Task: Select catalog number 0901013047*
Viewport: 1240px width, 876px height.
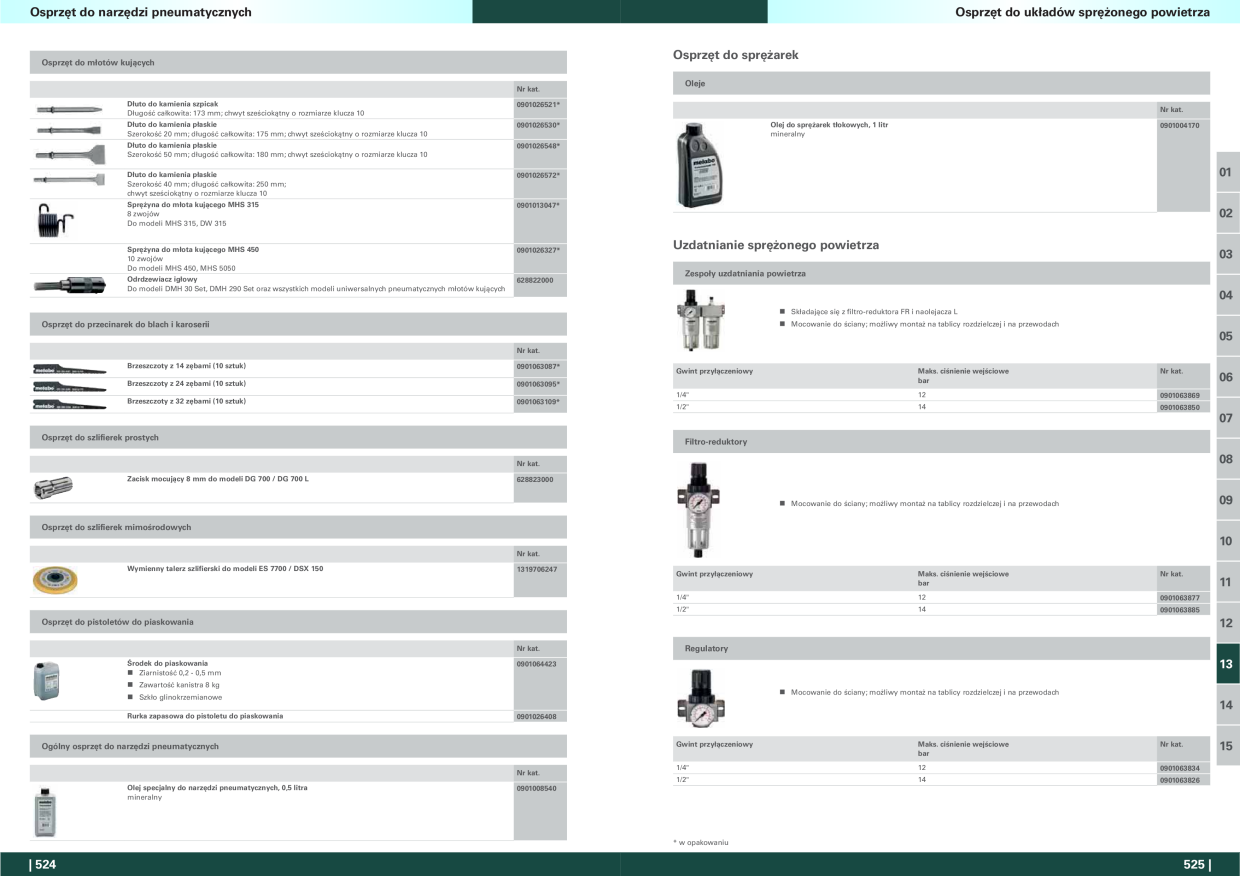Action: pos(538,205)
